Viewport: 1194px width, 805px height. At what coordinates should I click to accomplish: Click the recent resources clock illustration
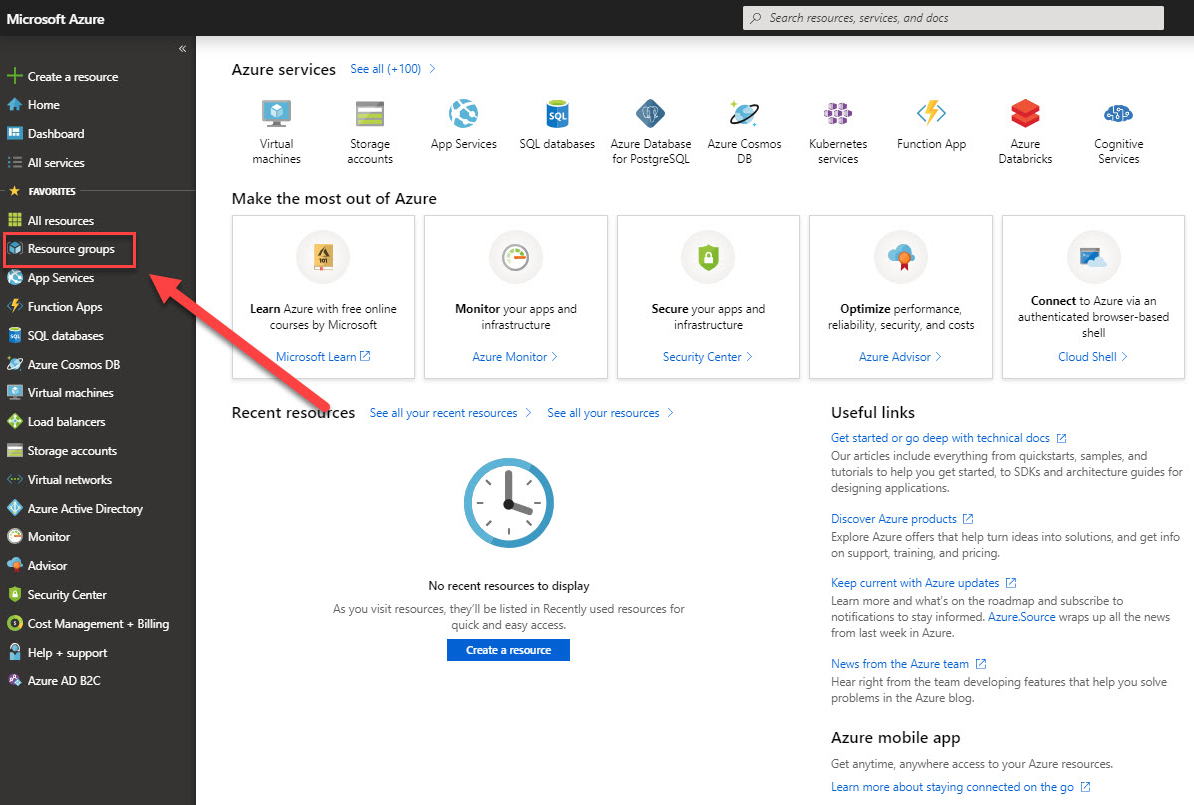coord(509,503)
